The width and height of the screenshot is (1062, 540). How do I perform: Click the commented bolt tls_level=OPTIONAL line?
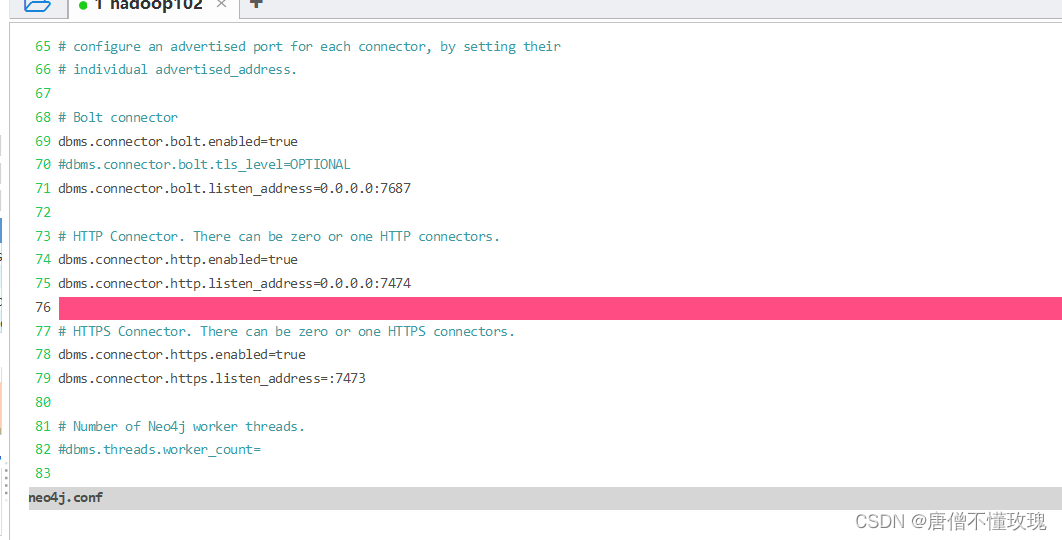tap(205, 165)
